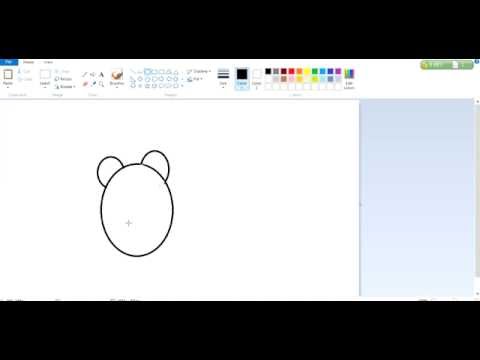Select the Fill with color bucket tool
480x360 pixels.
pyautogui.click(x=93, y=75)
